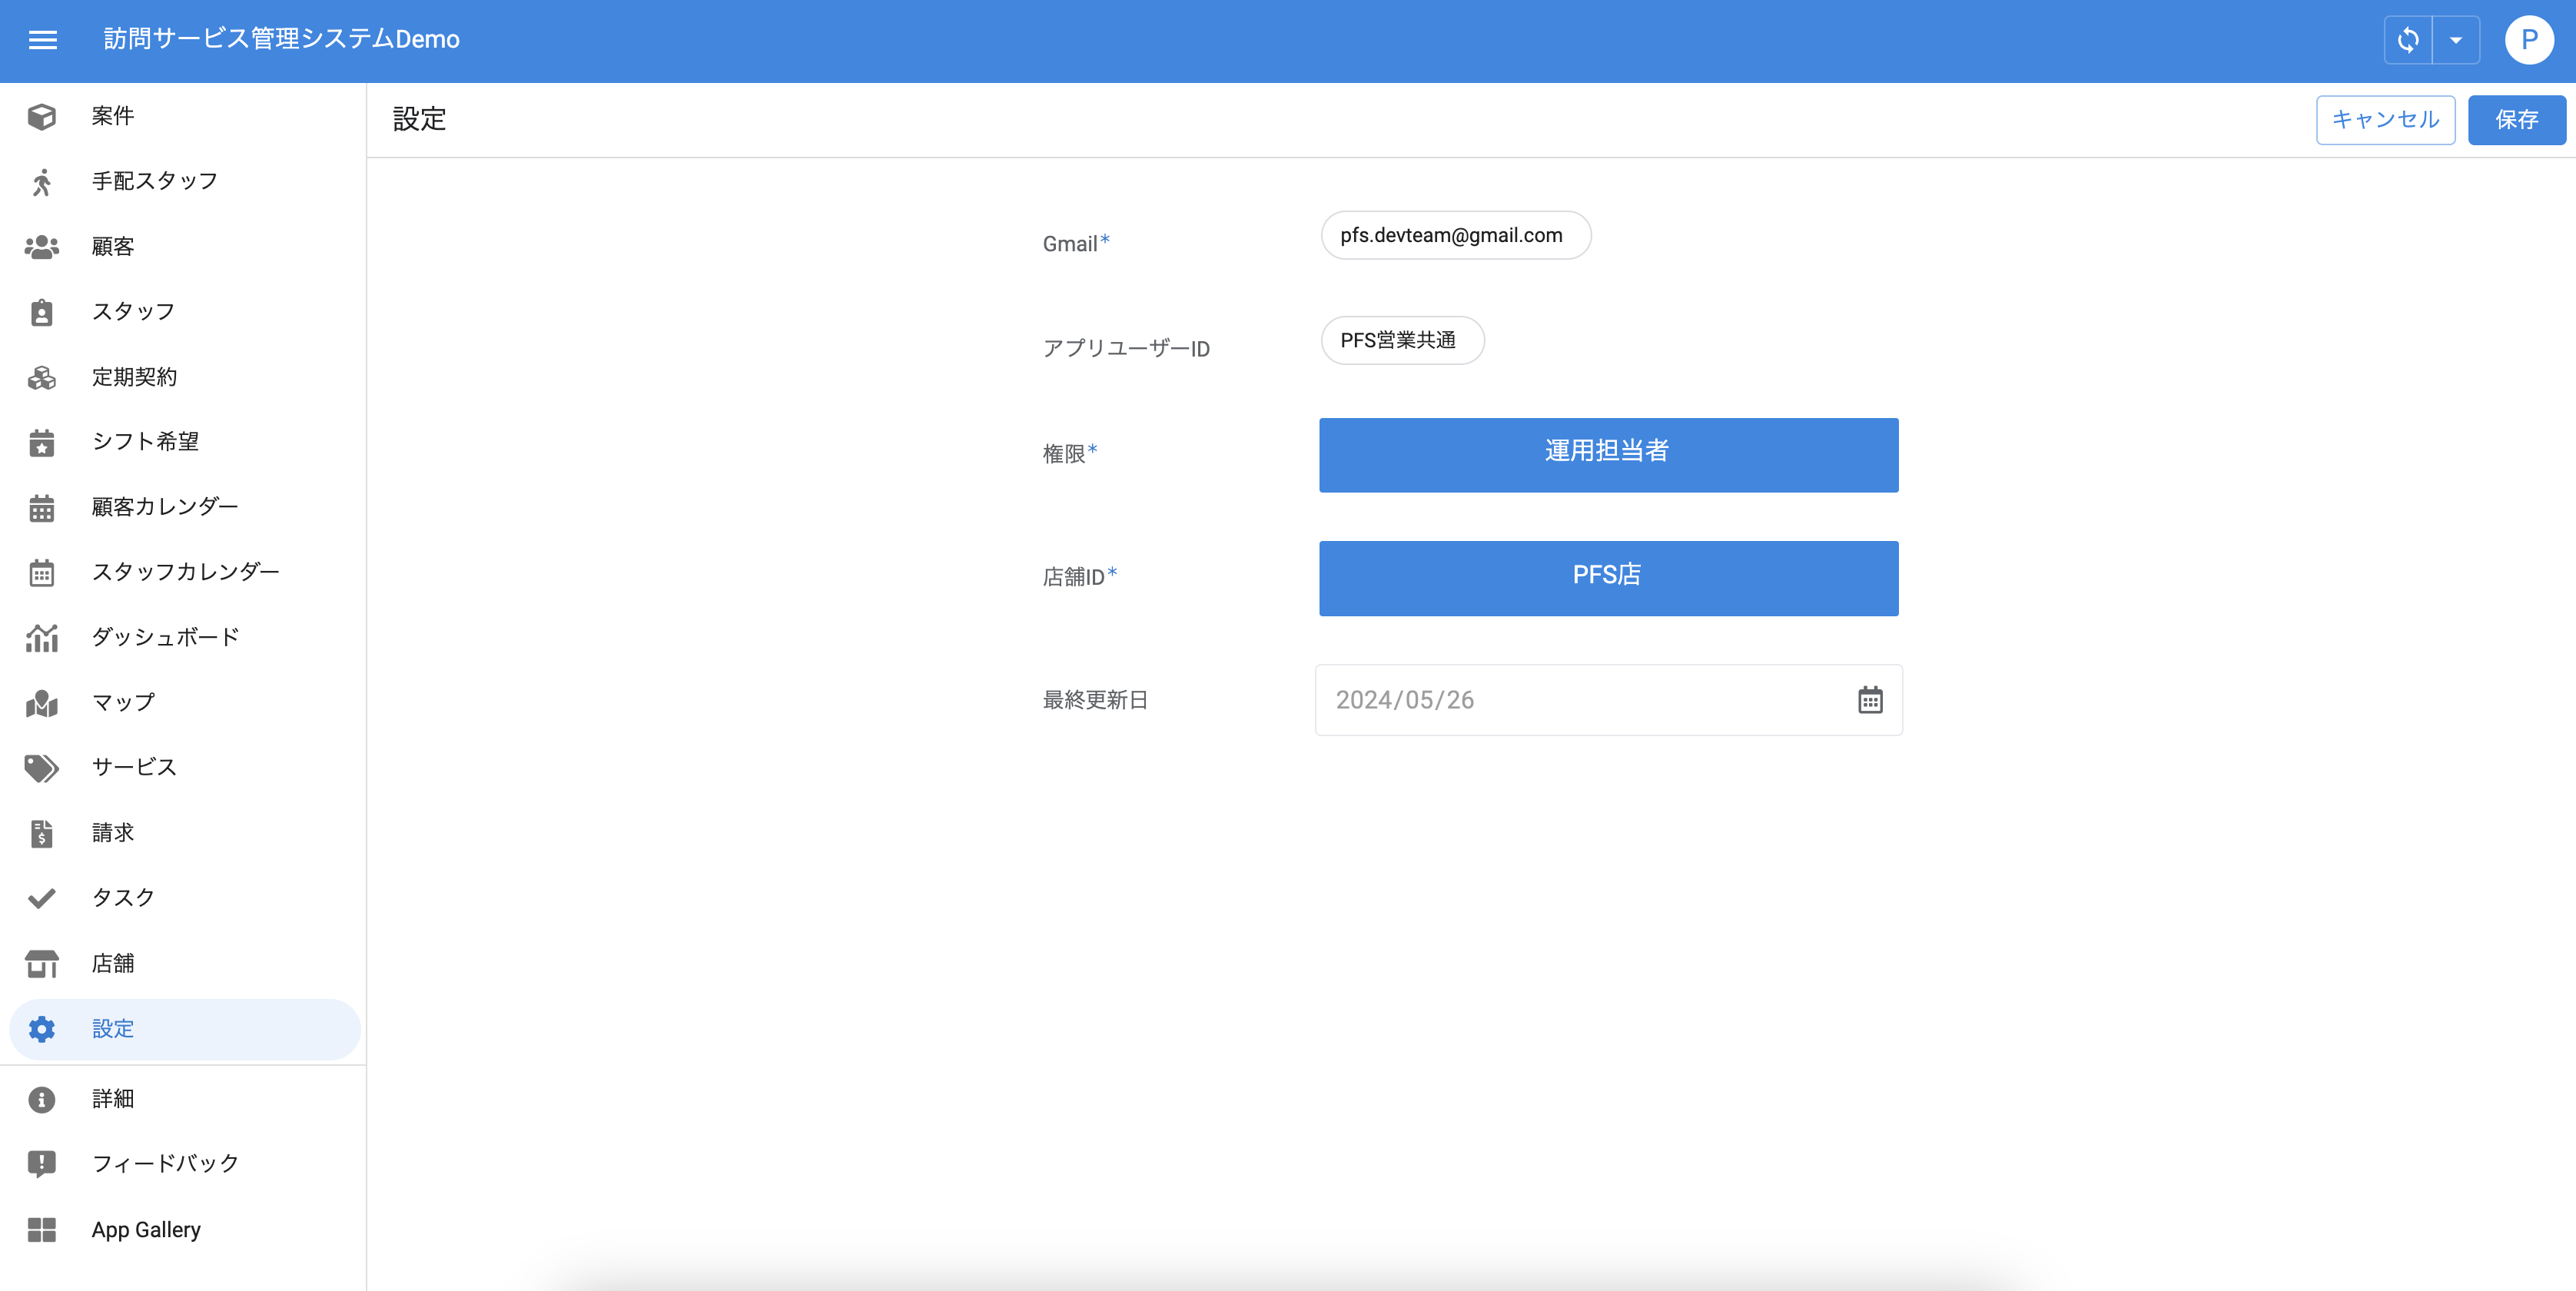Open the P user profile avatar
The width and height of the screenshot is (2576, 1291).
2529,40
